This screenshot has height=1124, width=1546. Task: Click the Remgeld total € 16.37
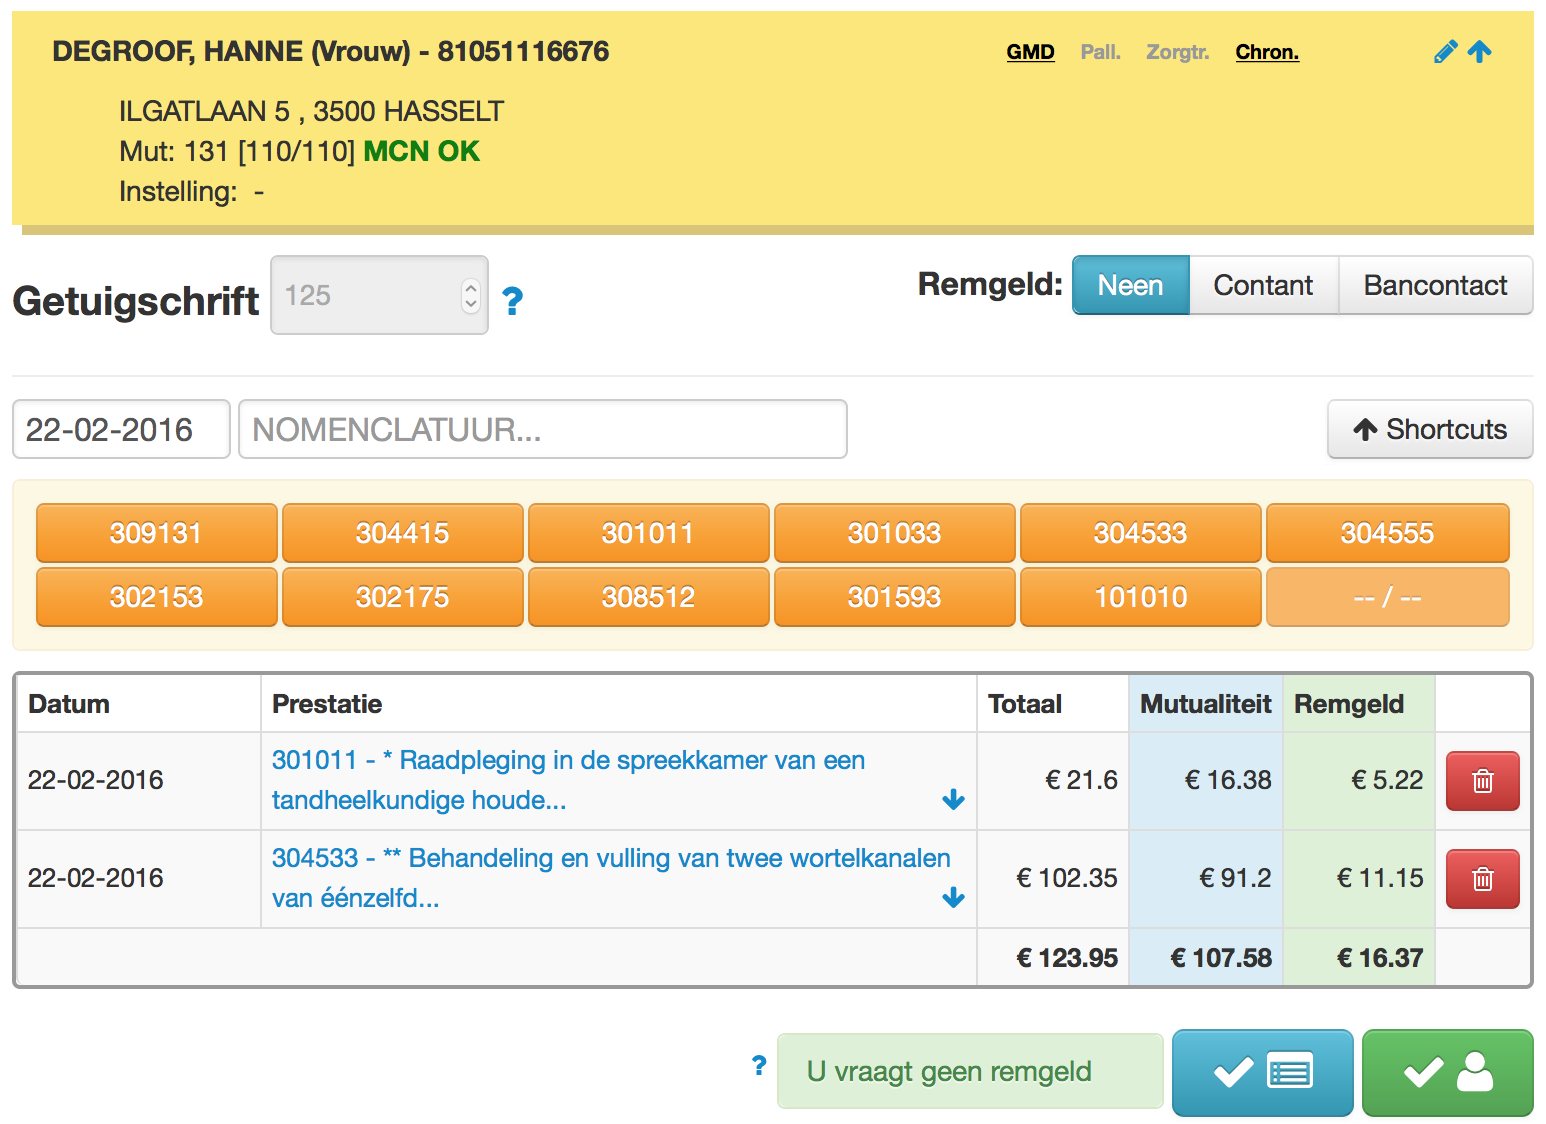(x=1380, y=958)
